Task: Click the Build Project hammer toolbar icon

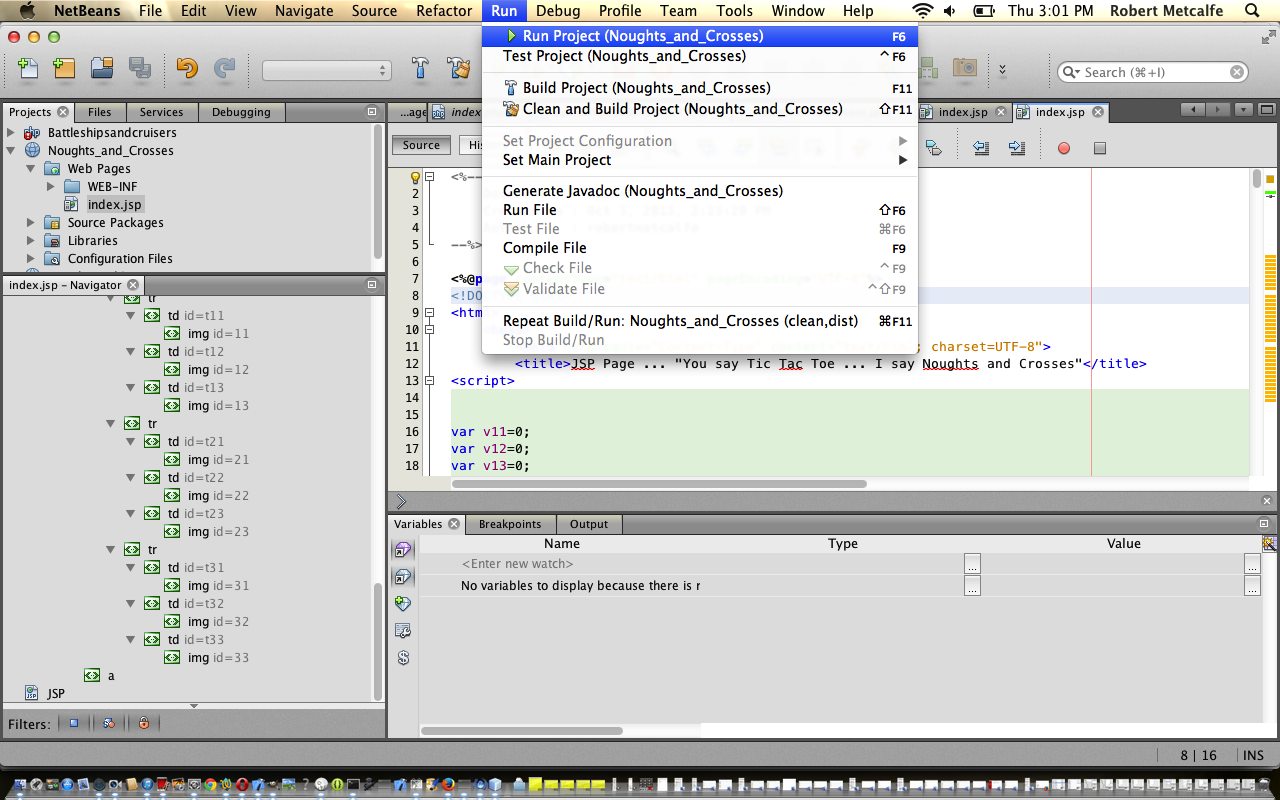Action: 421,68
